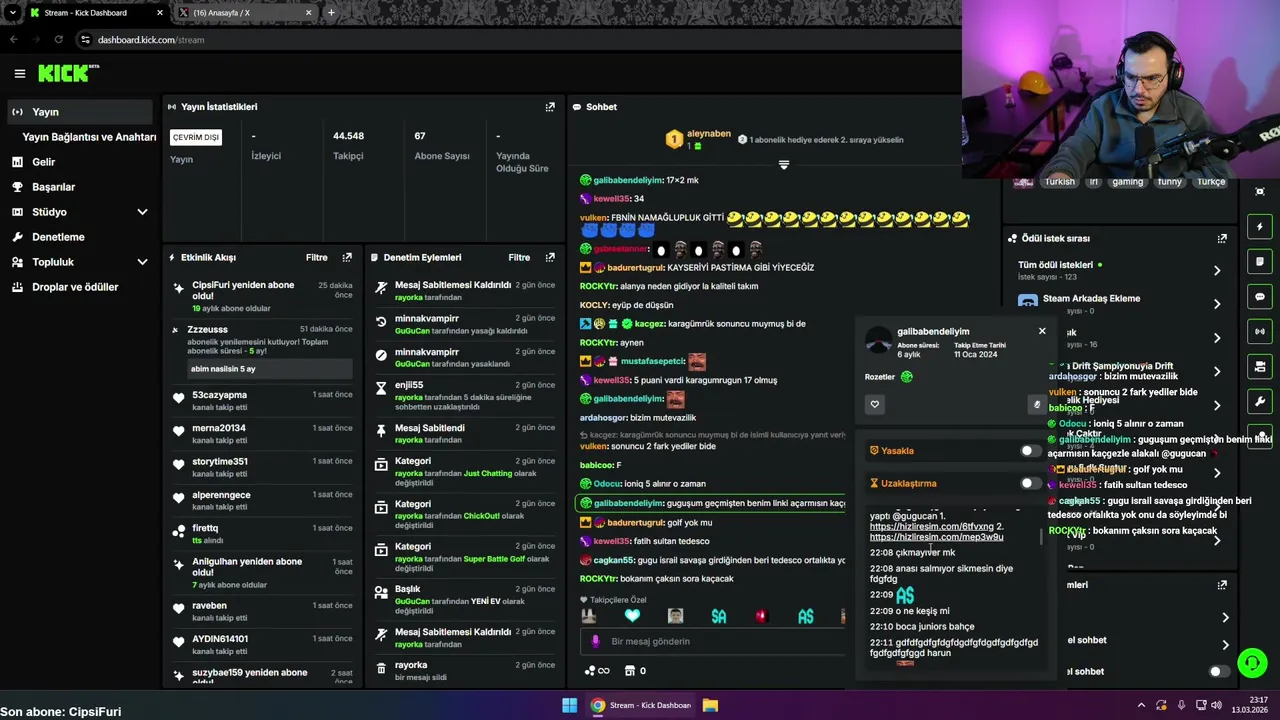Open Steam Arkadaş Ekleme reward chevron
This screenshot has height=720, width=1280.
[1217, 304]
